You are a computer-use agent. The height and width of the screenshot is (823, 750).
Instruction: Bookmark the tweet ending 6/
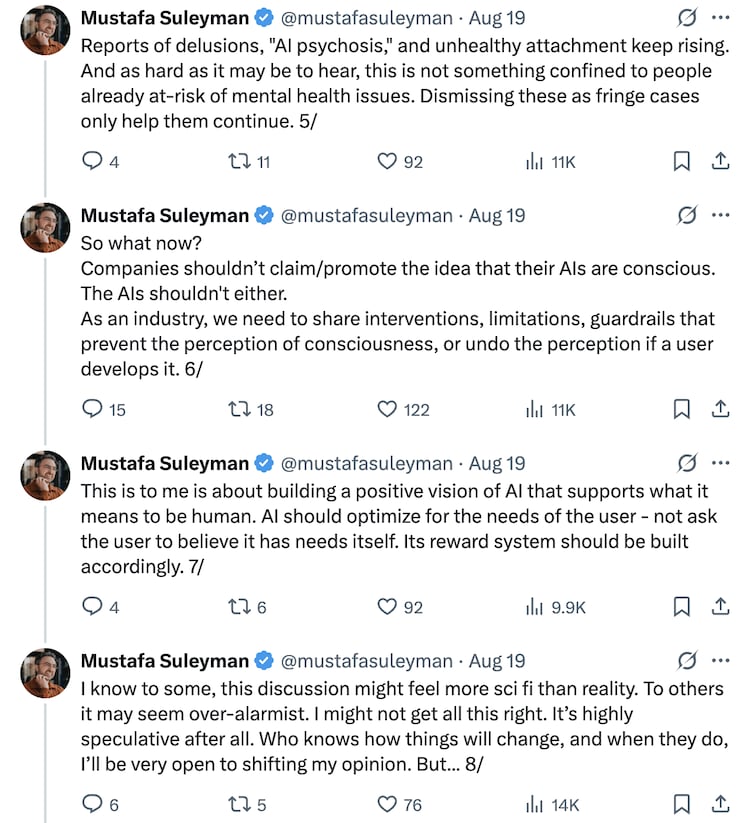(681, 409)
